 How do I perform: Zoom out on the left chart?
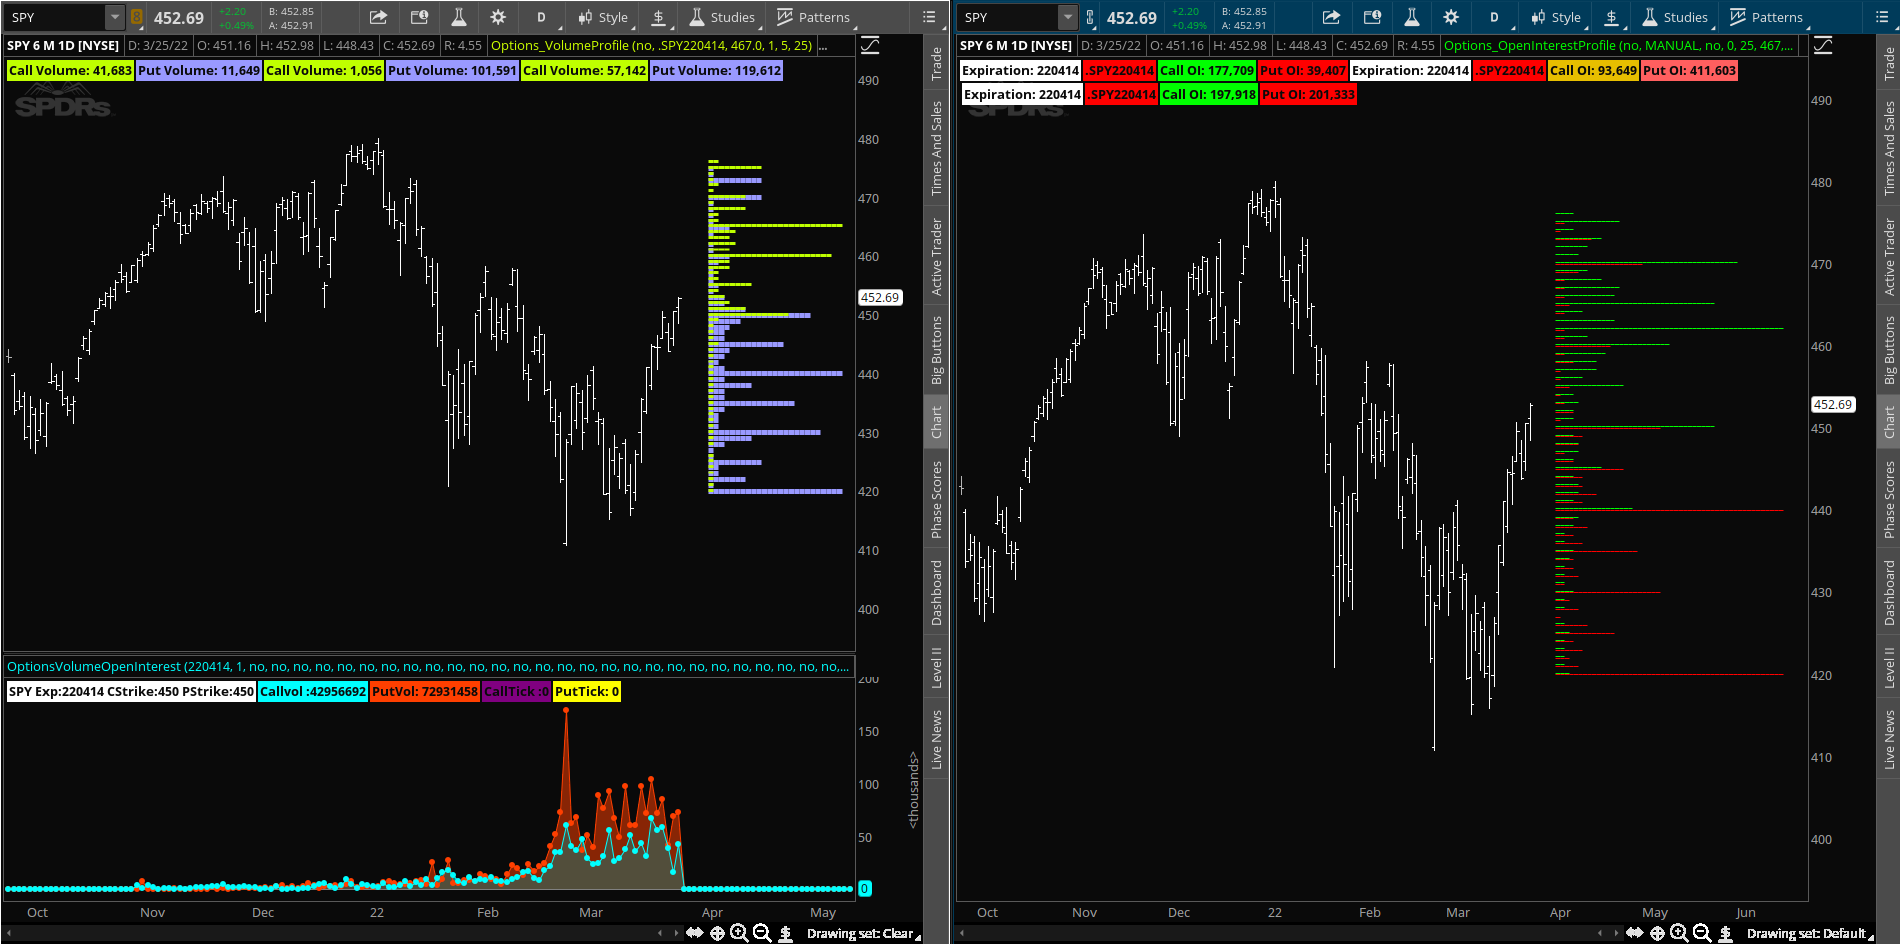click(x=762, y=933)
